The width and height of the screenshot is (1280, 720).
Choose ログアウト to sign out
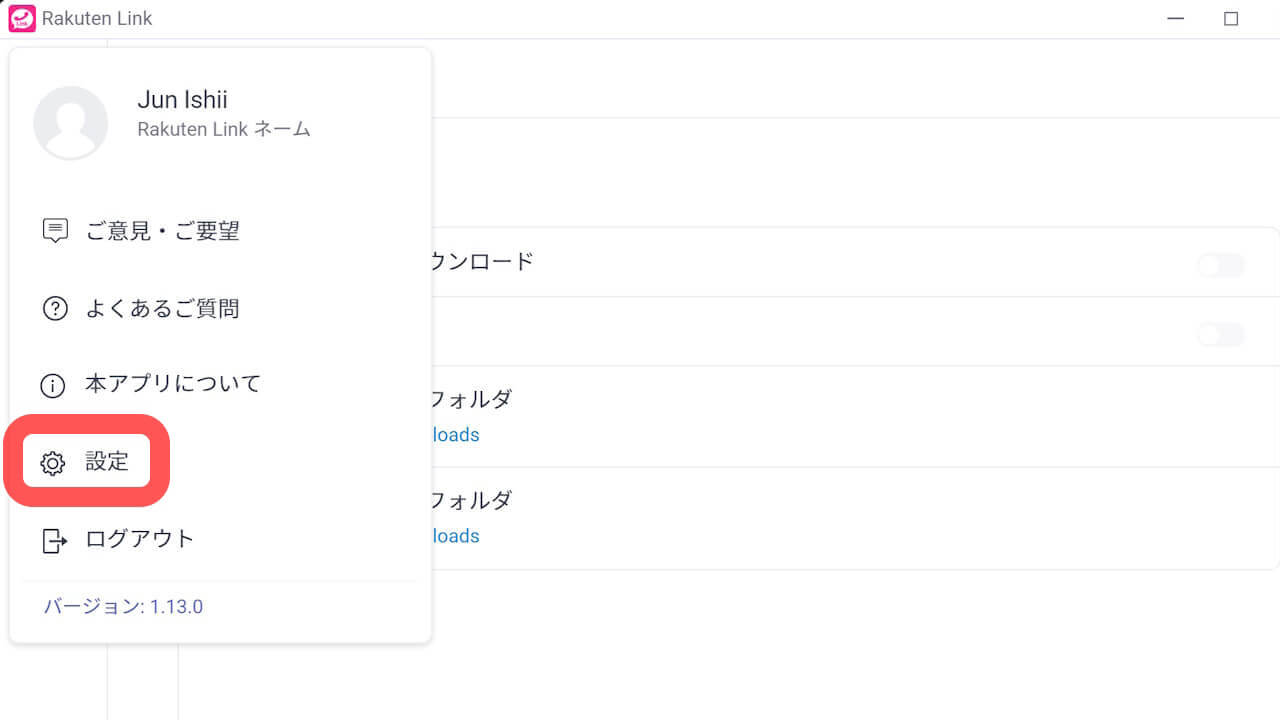[x=137, y=539]
